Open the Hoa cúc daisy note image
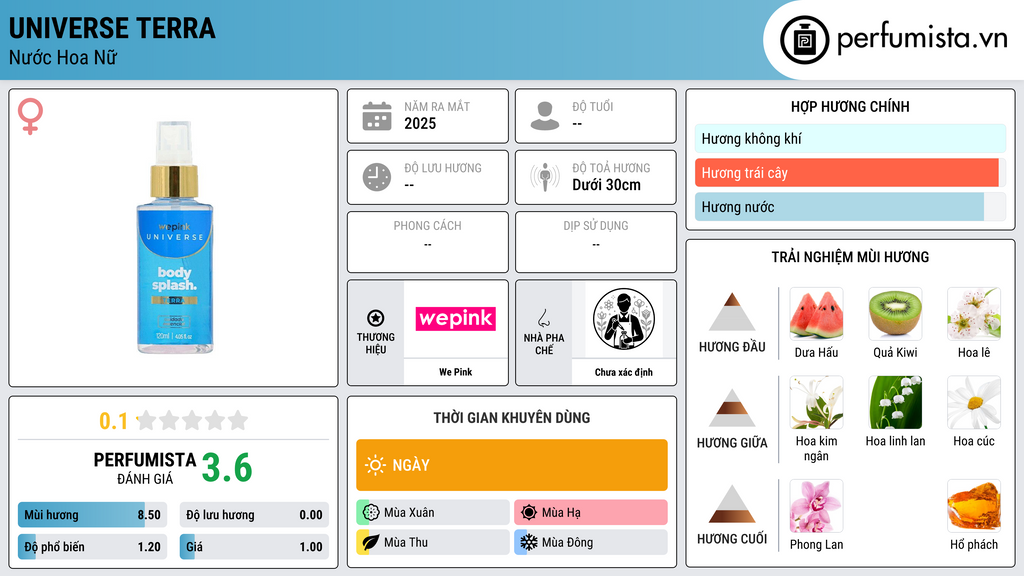 pyautogui.click(x=974, y=402)
